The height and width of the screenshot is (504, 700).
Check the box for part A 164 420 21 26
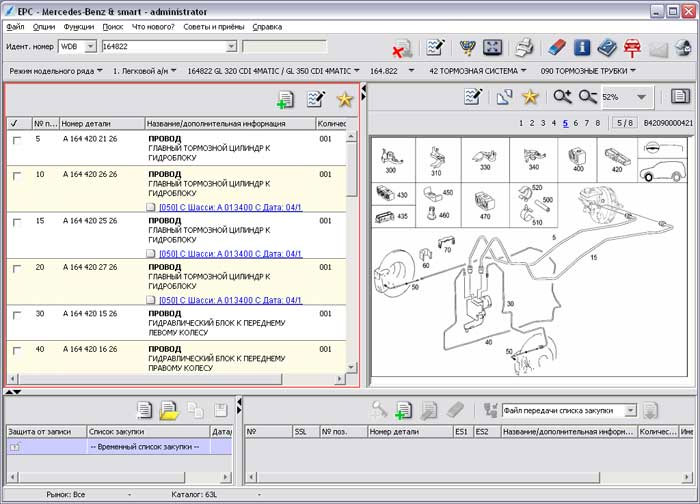tap(16, 140)
